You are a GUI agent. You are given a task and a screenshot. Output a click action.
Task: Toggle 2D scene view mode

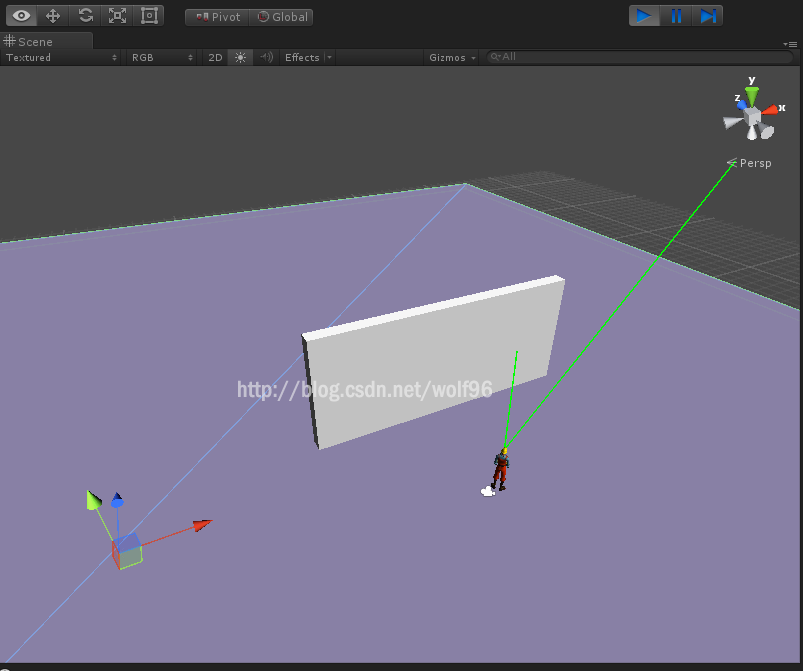(215, 57)
